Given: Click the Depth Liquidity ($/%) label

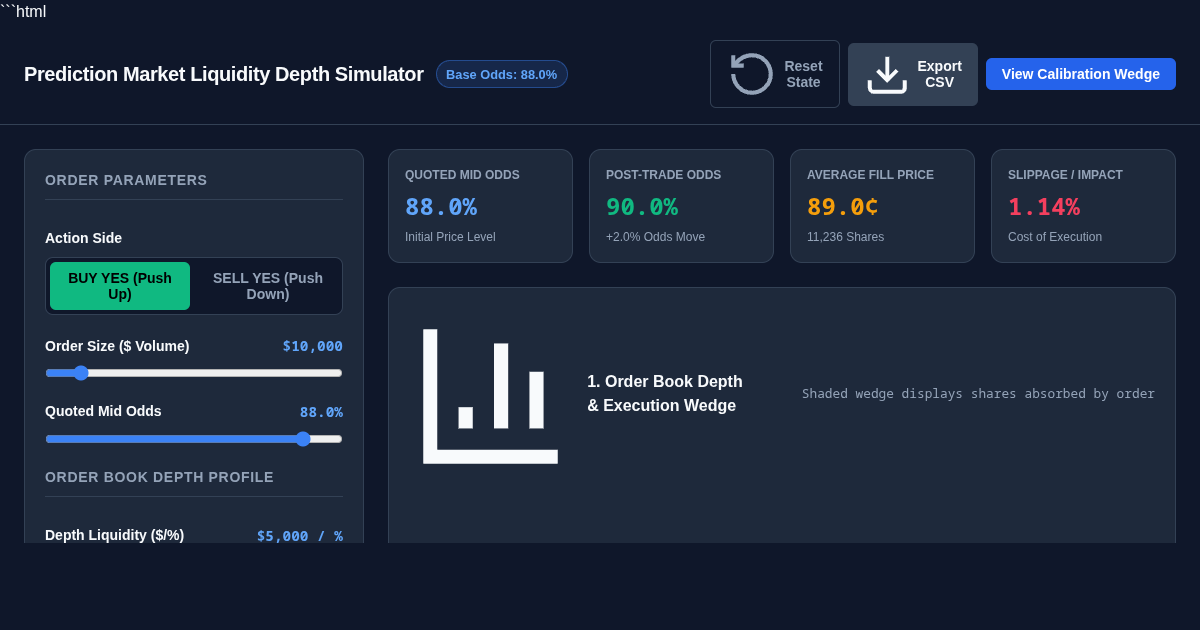Looking at the screenshot, I should coord(114,535).
